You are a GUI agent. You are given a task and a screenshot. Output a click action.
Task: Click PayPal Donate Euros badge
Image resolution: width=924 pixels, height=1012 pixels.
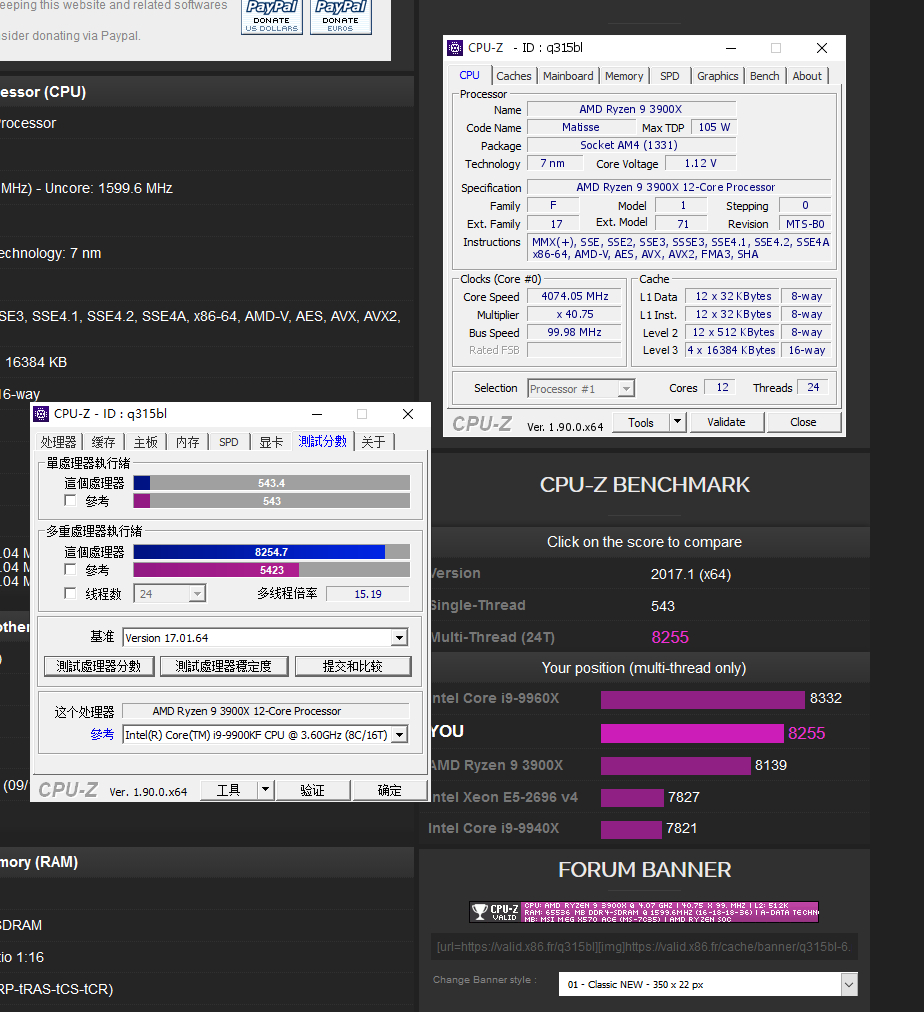click(341, 17)
